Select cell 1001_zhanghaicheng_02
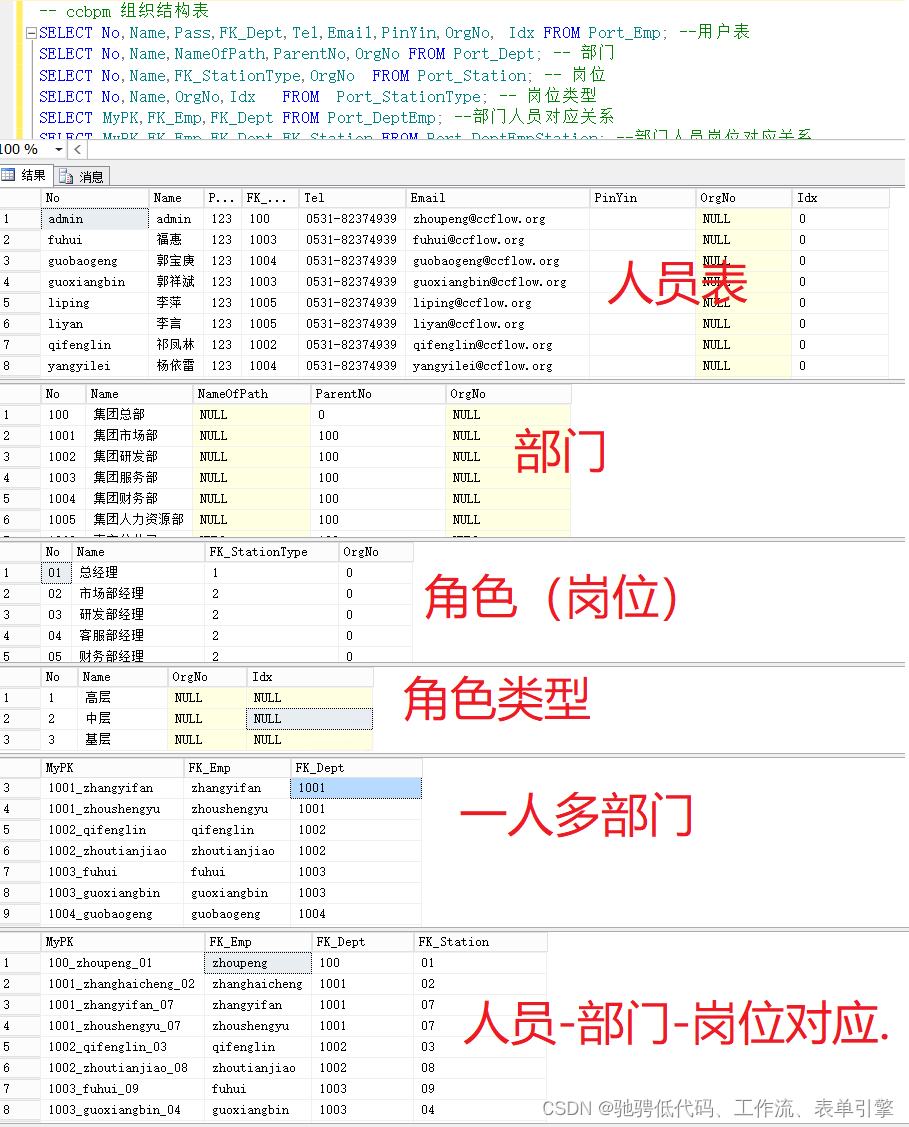The image size is (909, 1127). coord(123,984)
